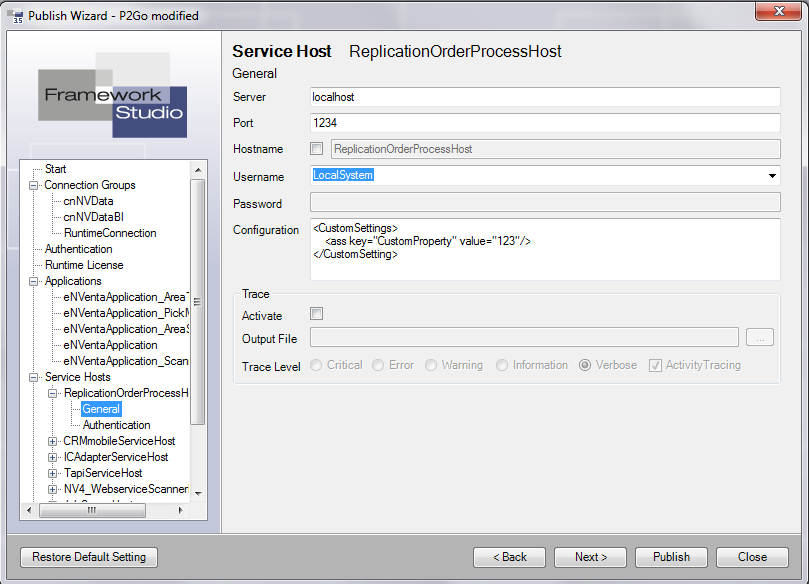809x584 pixels.
Task: Expand the CRMmobileServiceHost node
Action: [52, 441]
